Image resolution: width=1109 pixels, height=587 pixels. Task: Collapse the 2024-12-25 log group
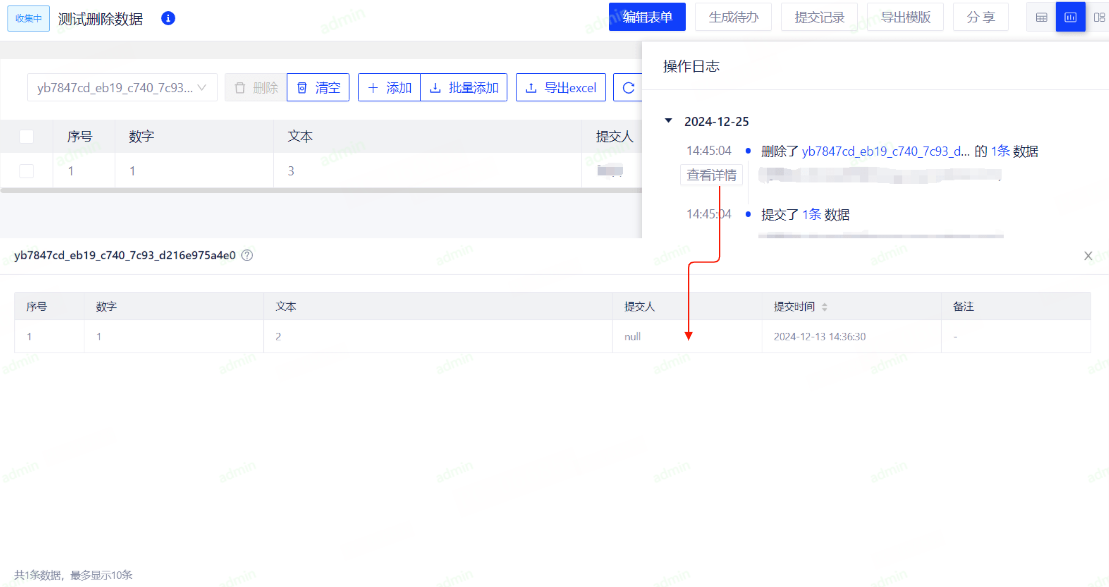click(x=668, y=121)
